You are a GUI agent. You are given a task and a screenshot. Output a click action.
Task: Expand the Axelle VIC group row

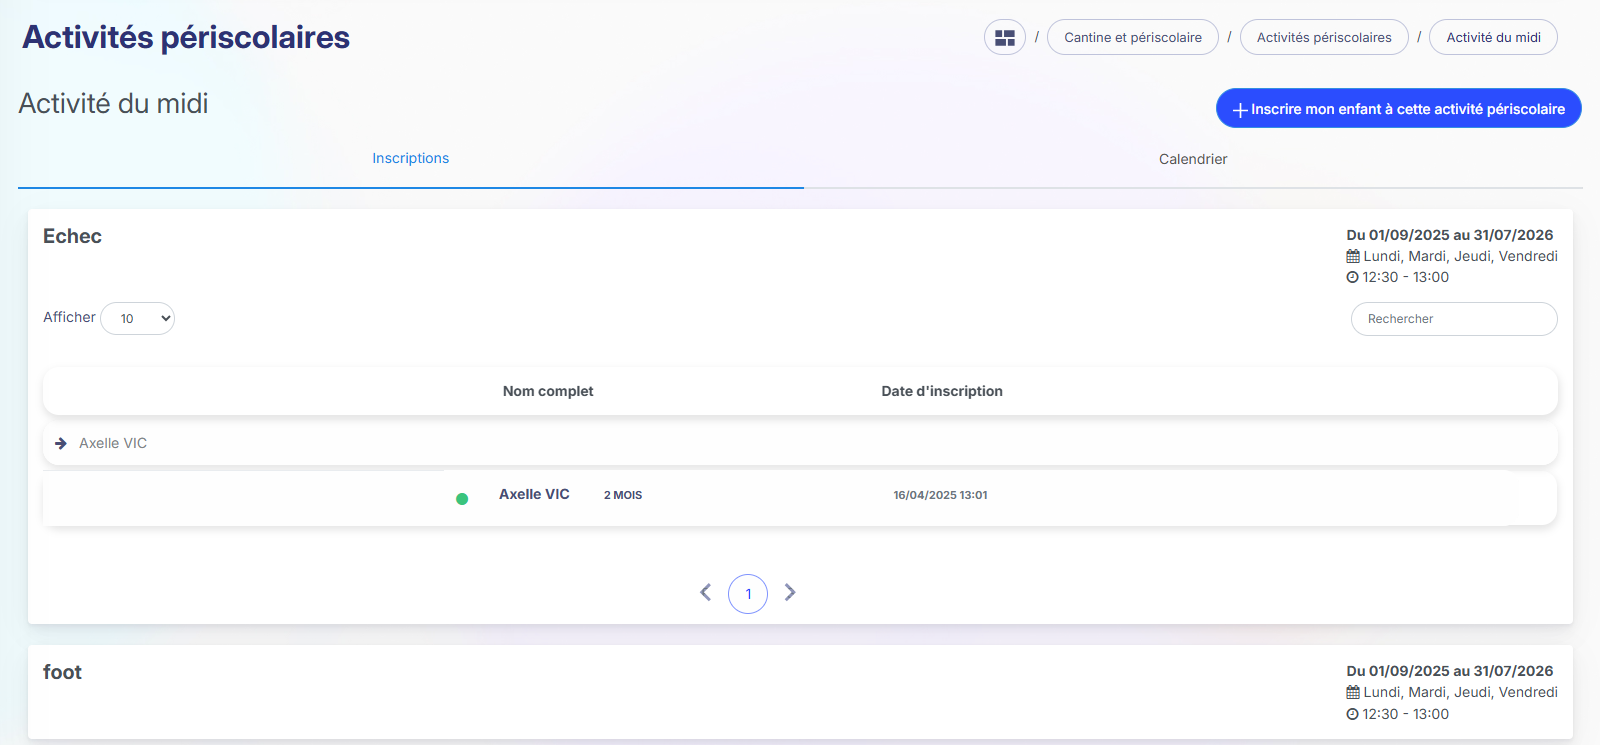(800, 443)
